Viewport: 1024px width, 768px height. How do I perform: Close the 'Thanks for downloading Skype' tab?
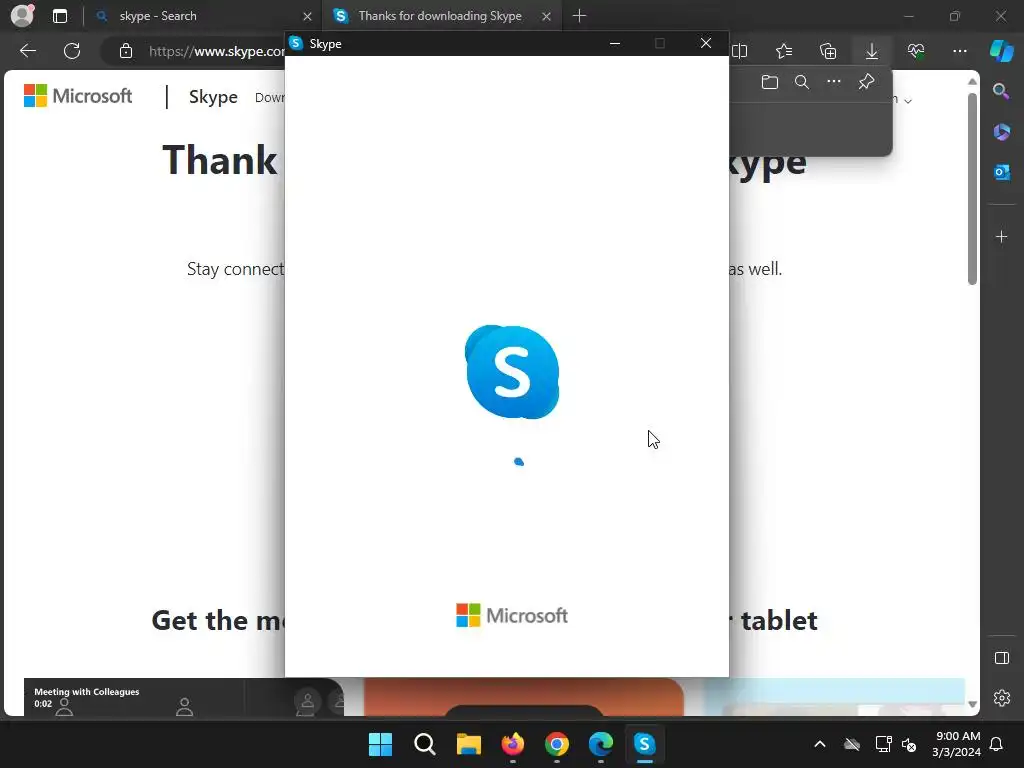pos(546,16)
